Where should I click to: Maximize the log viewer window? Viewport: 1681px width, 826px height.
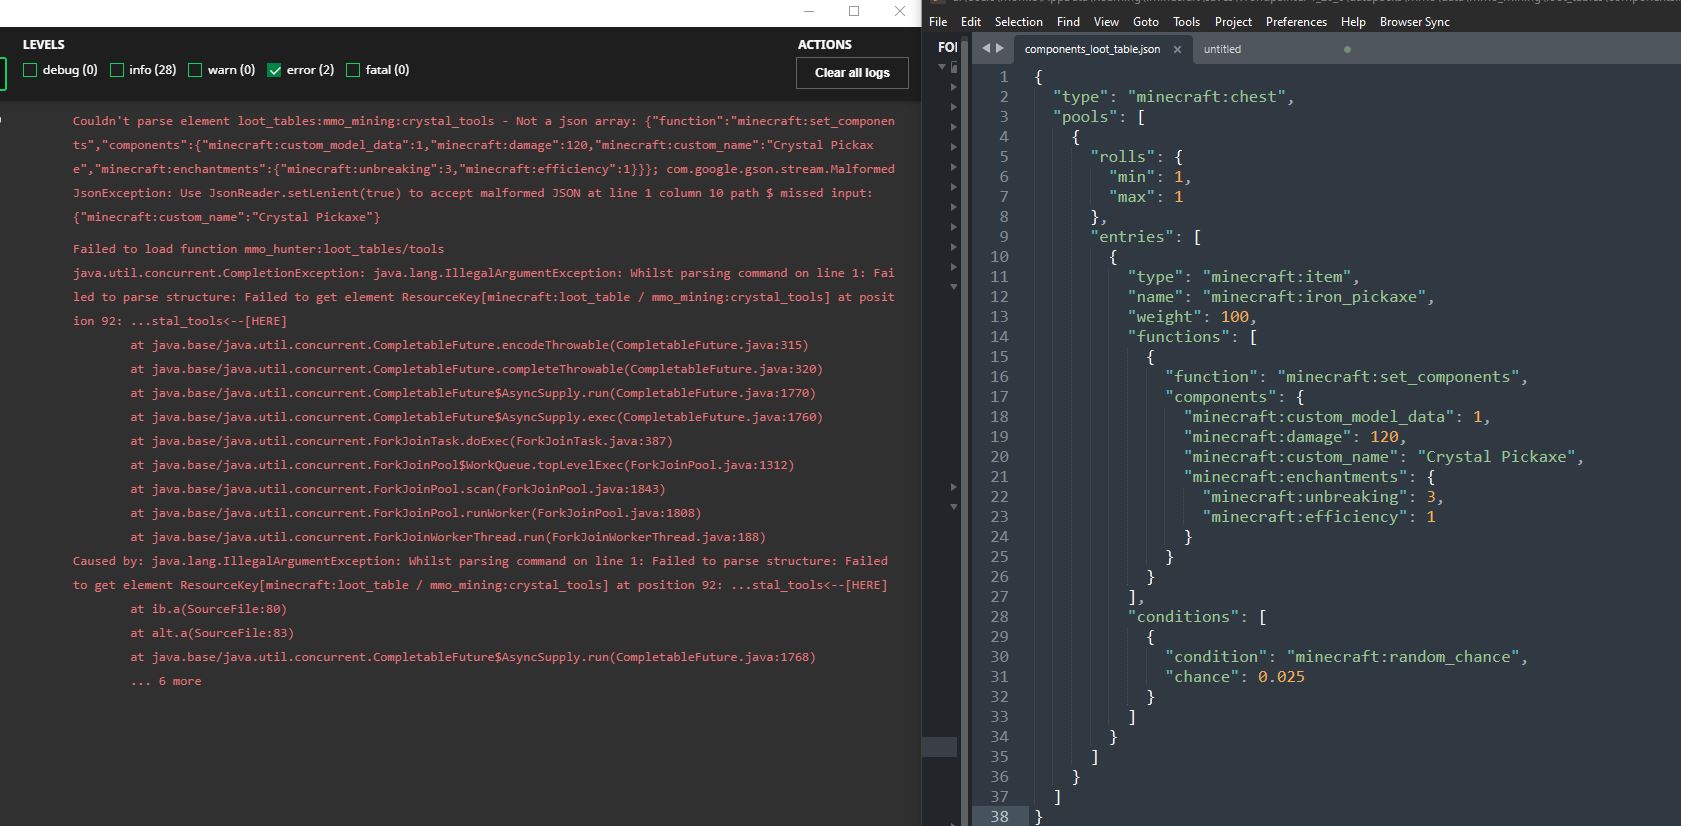[x=854, y=11]
